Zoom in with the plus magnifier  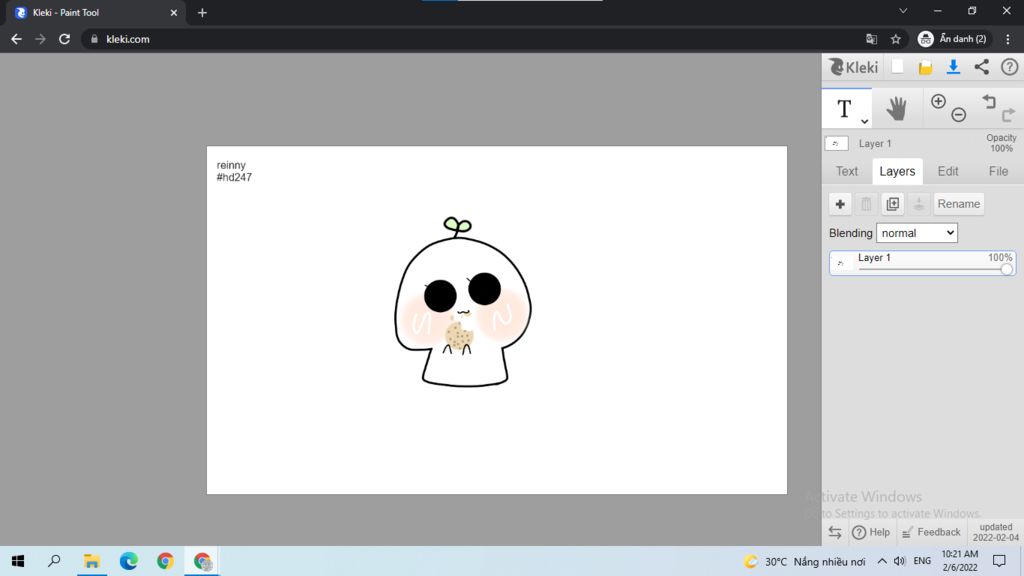pyautogui.click(x=938, y=101)
